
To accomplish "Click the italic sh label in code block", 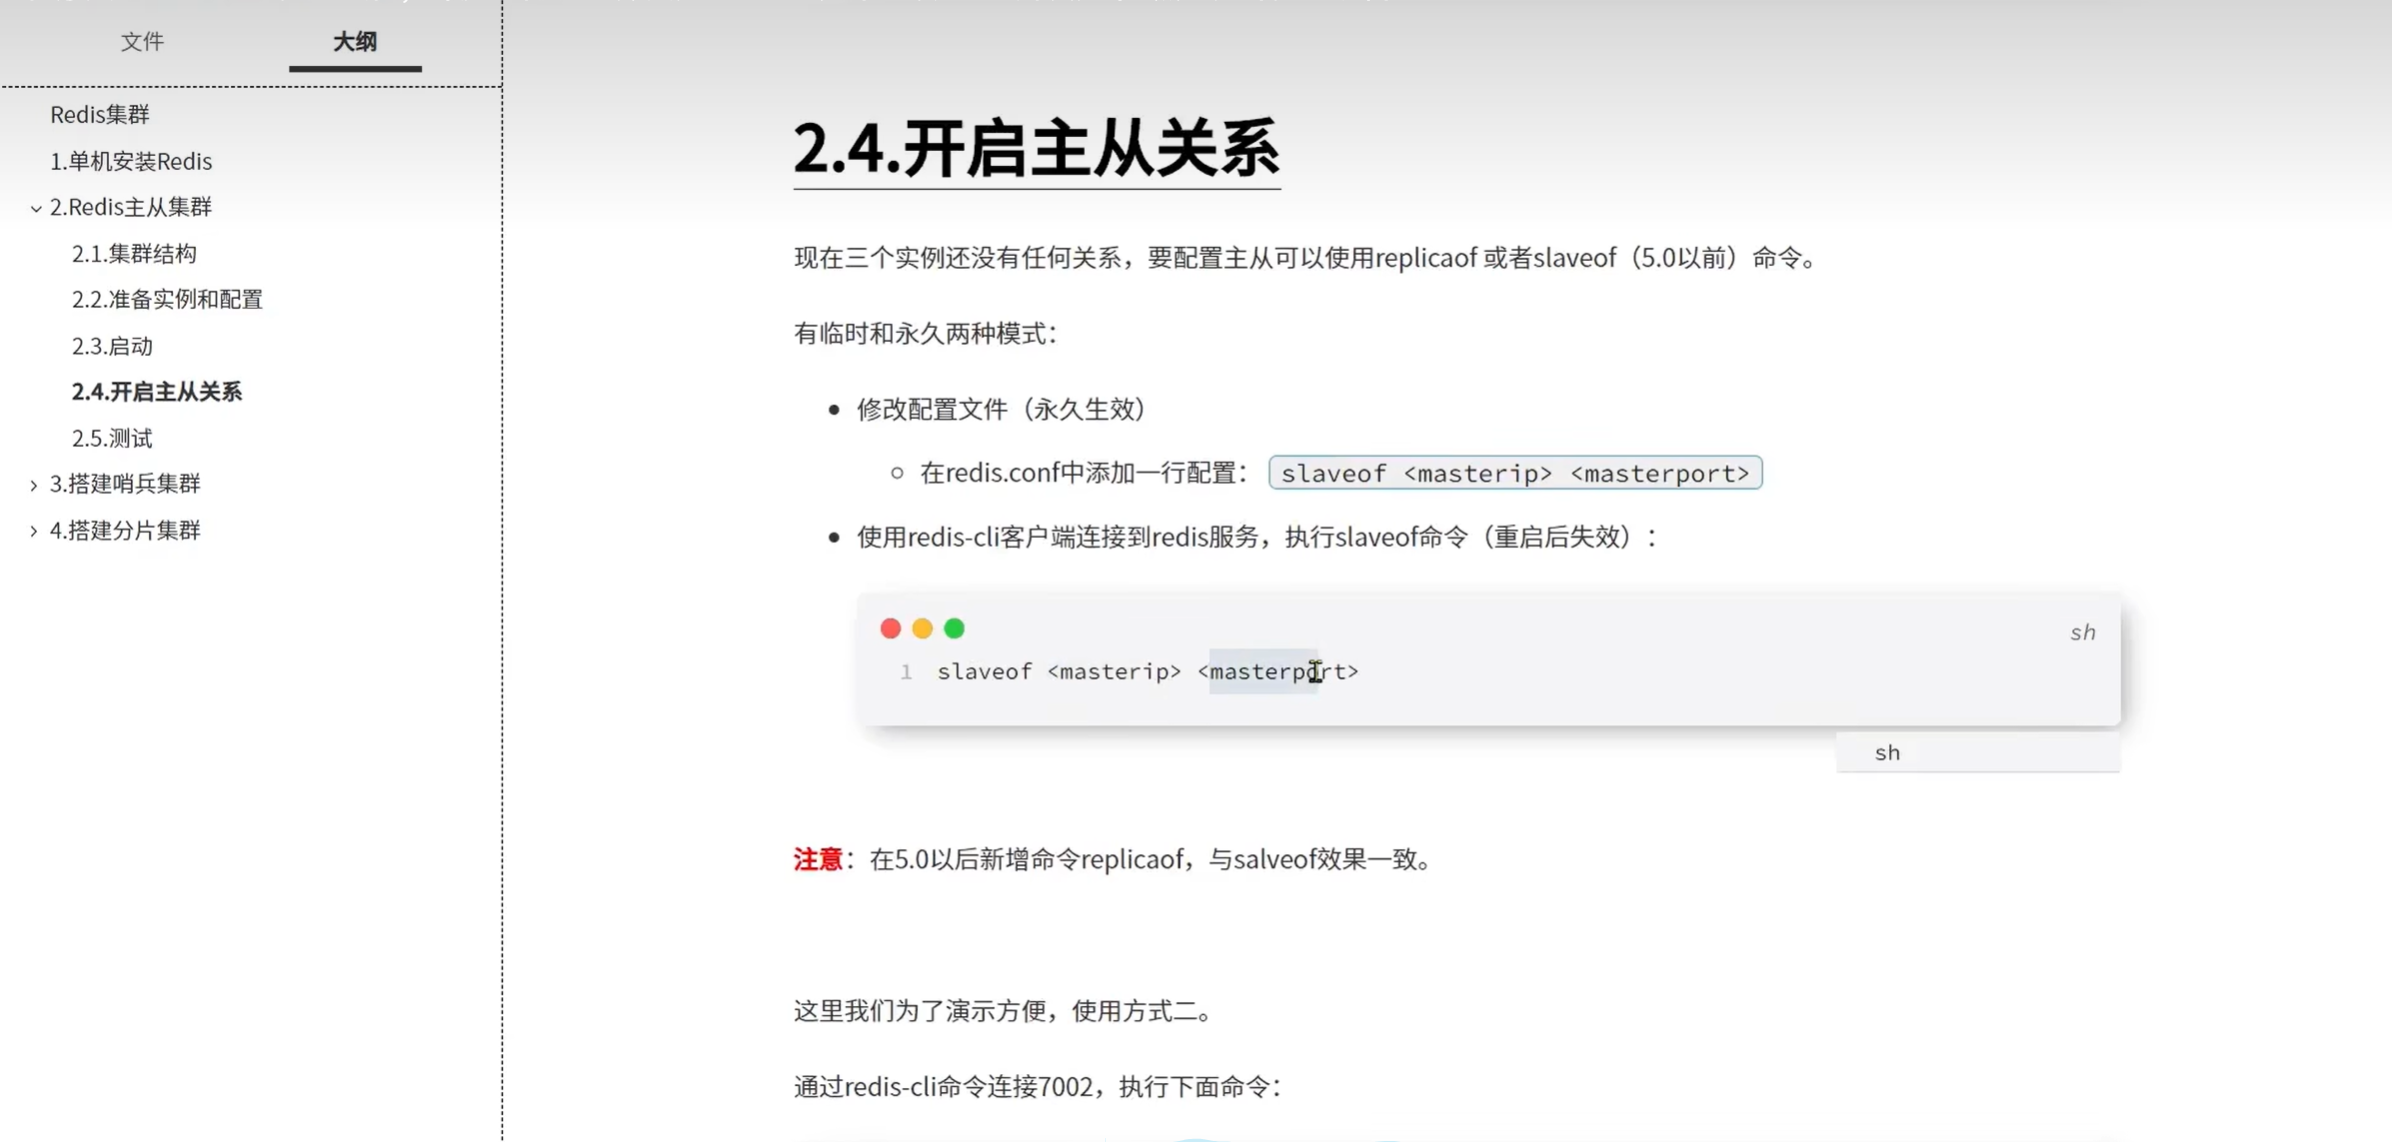I will [x=2082, y=632].
